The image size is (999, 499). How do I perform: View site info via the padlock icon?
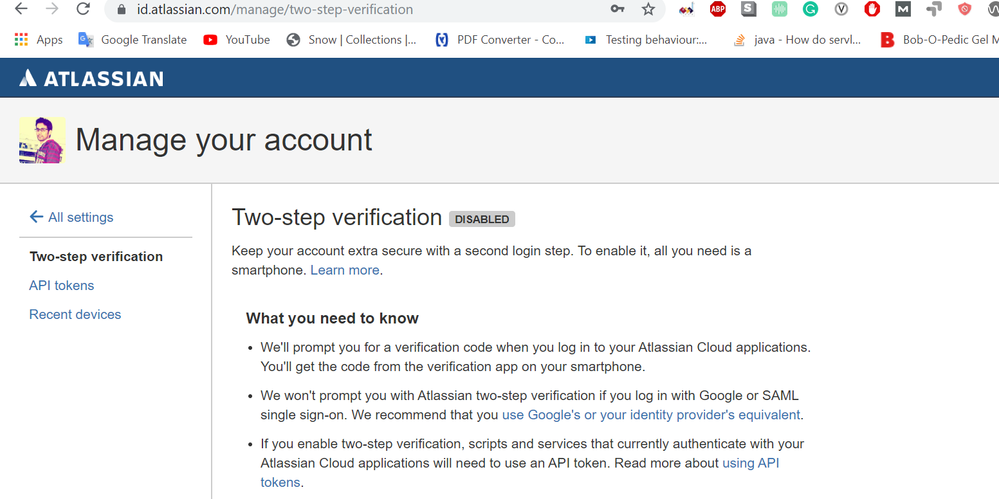[x=123, y=10]
